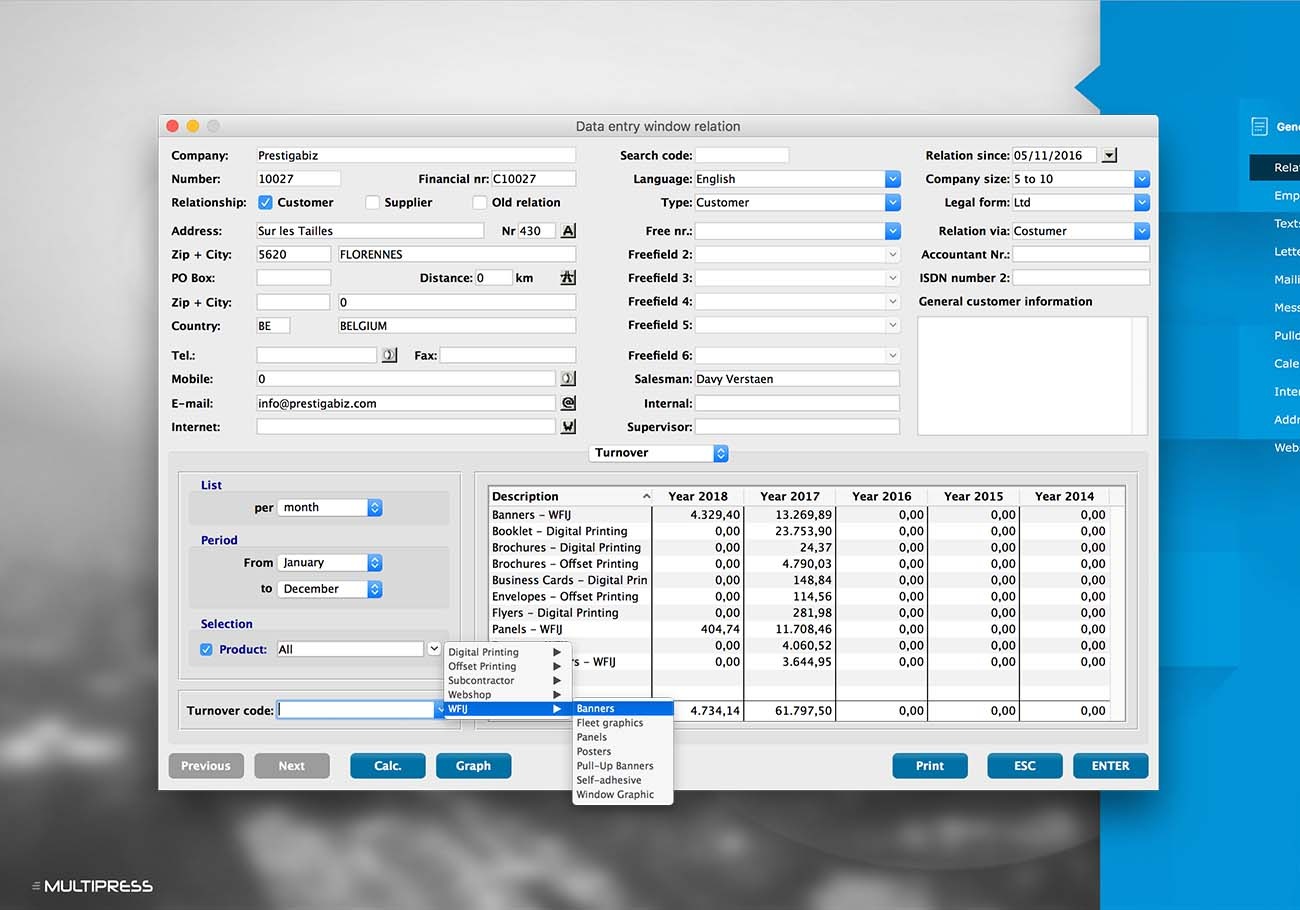The image size is (1300, 910).
Task: Open the List per month dropdown
Action: coord(331,508)
